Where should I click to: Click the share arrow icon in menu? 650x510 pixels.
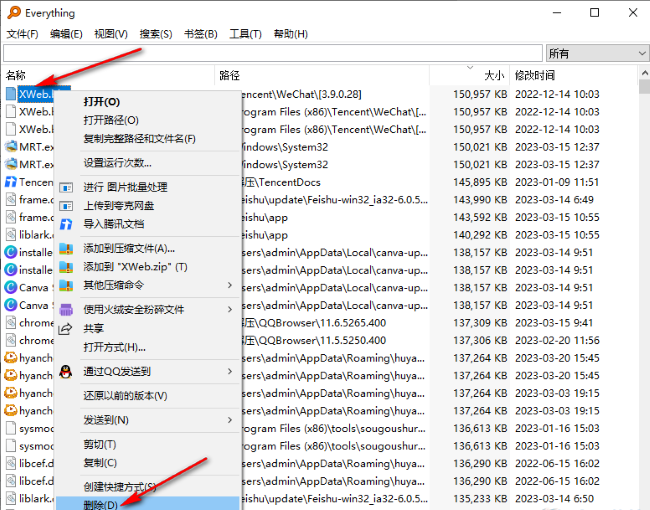(x=67, y=328)
